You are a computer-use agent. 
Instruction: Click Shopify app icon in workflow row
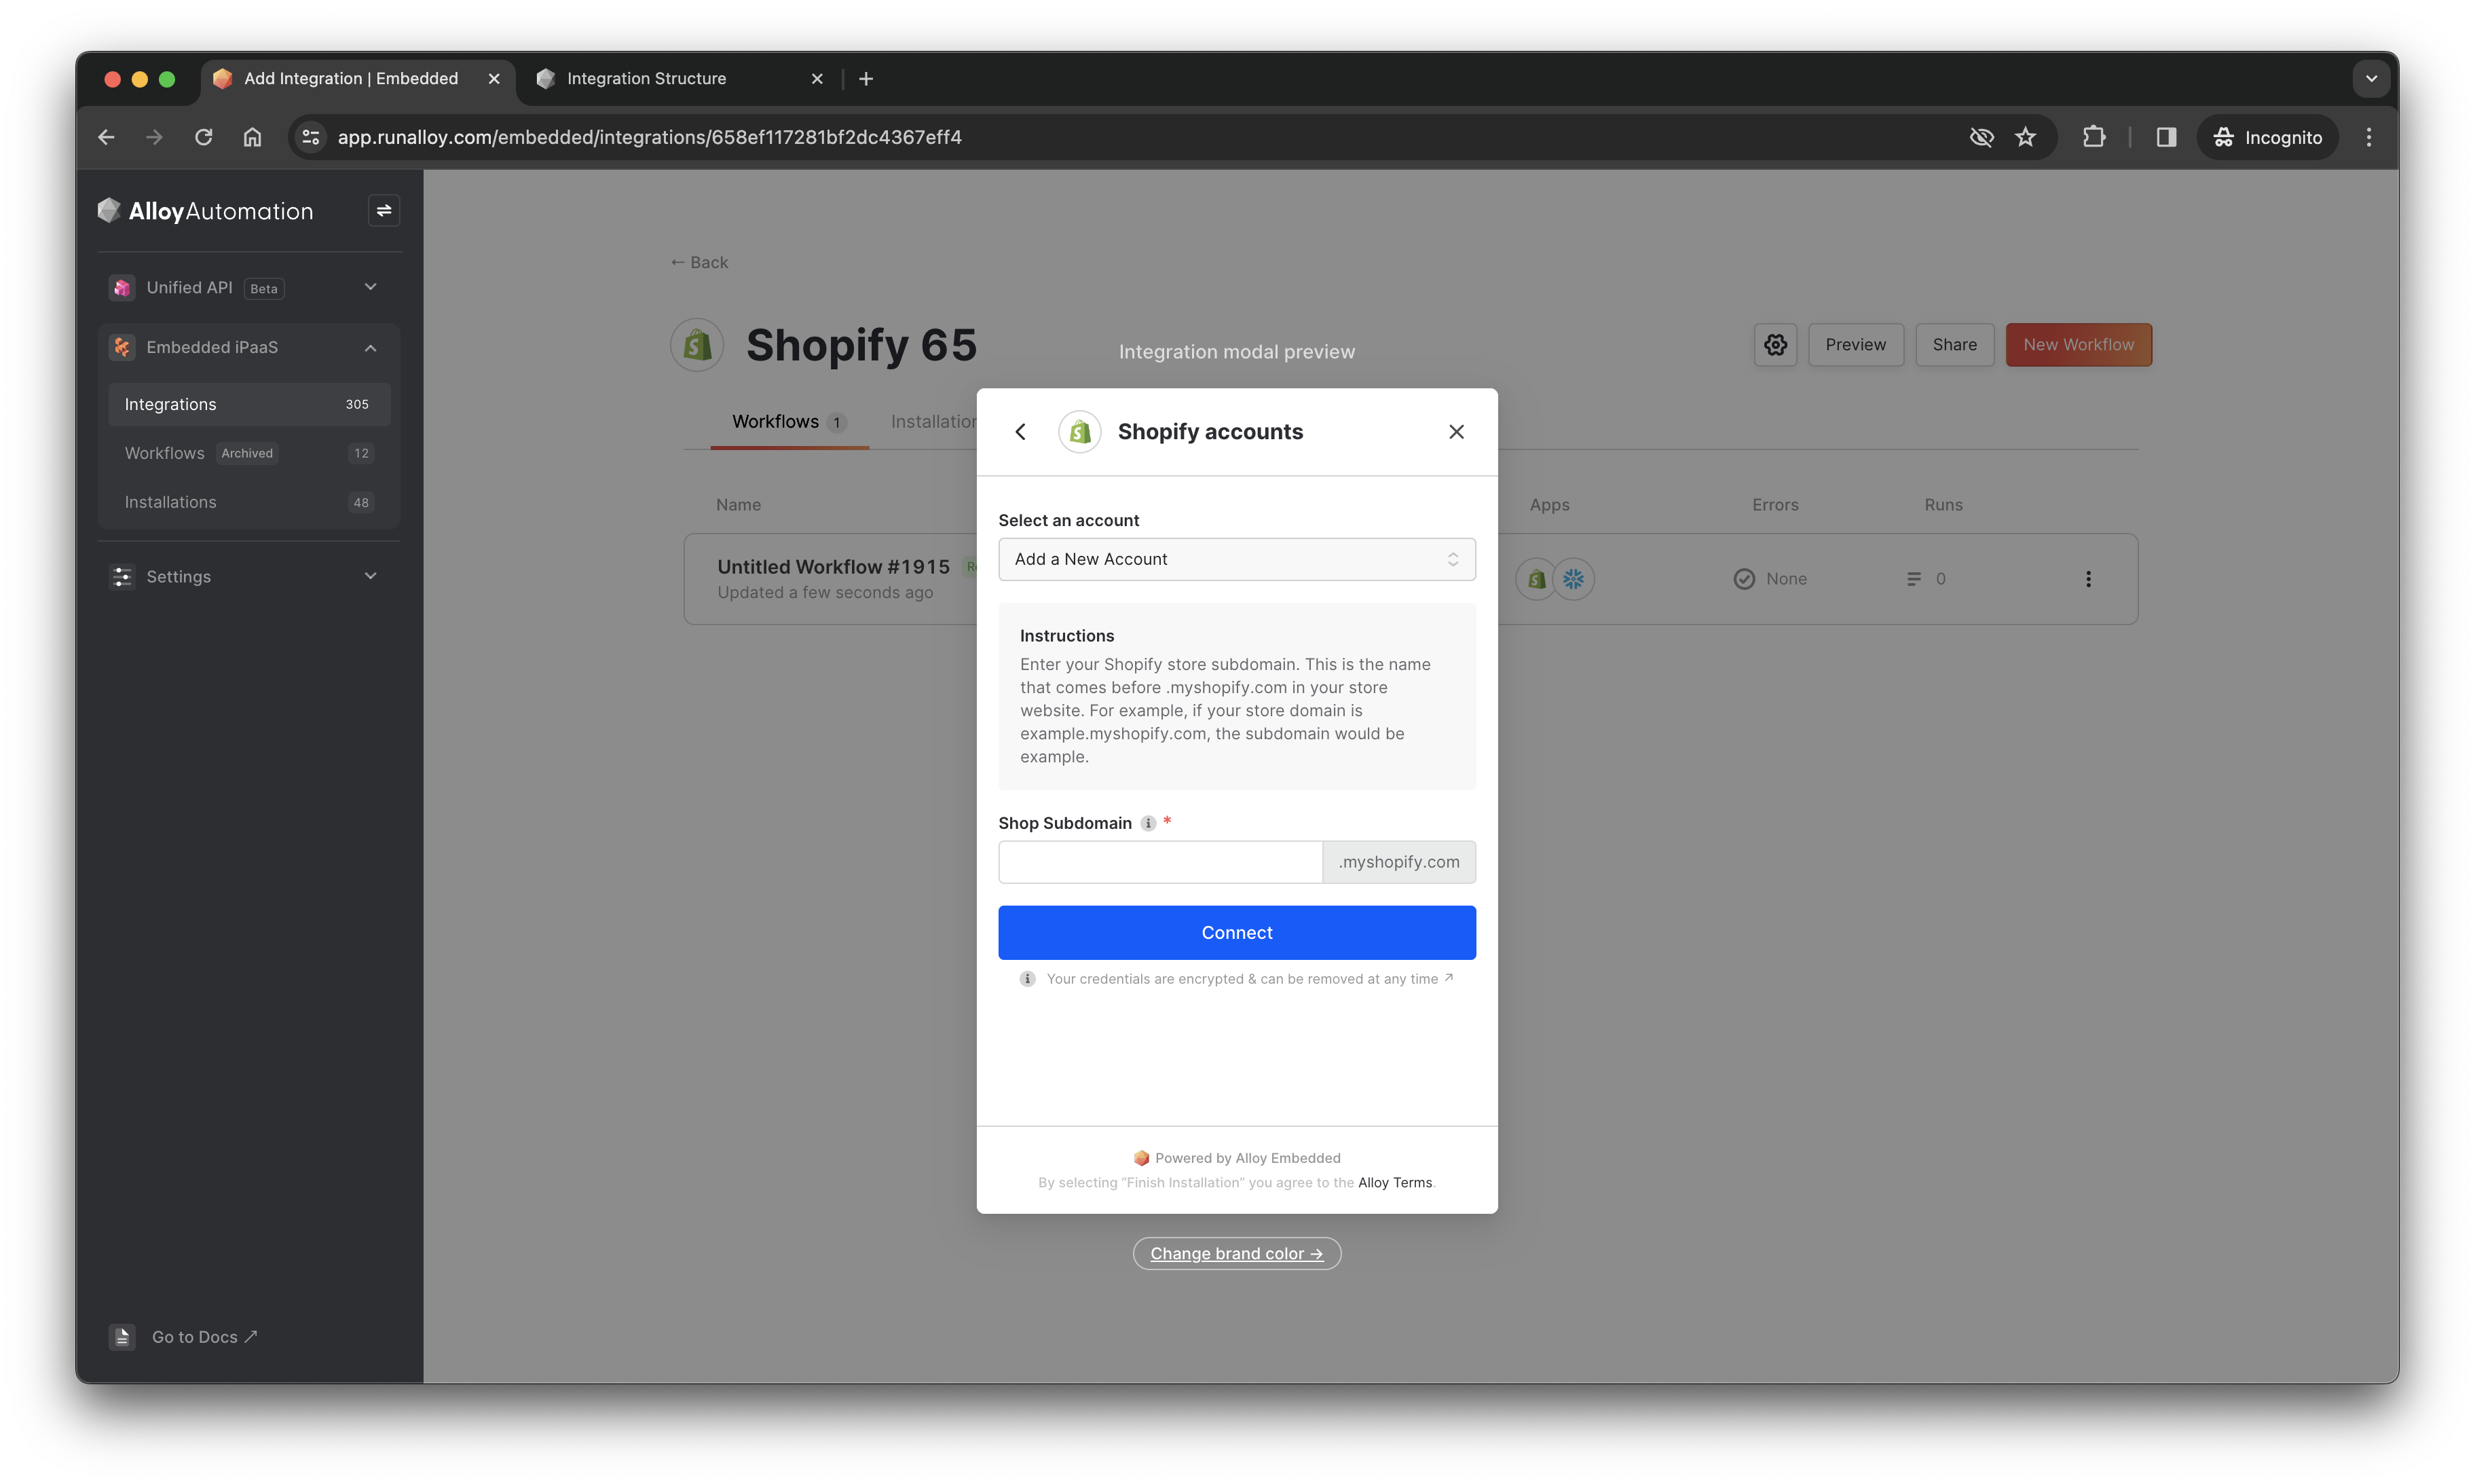1536,579
